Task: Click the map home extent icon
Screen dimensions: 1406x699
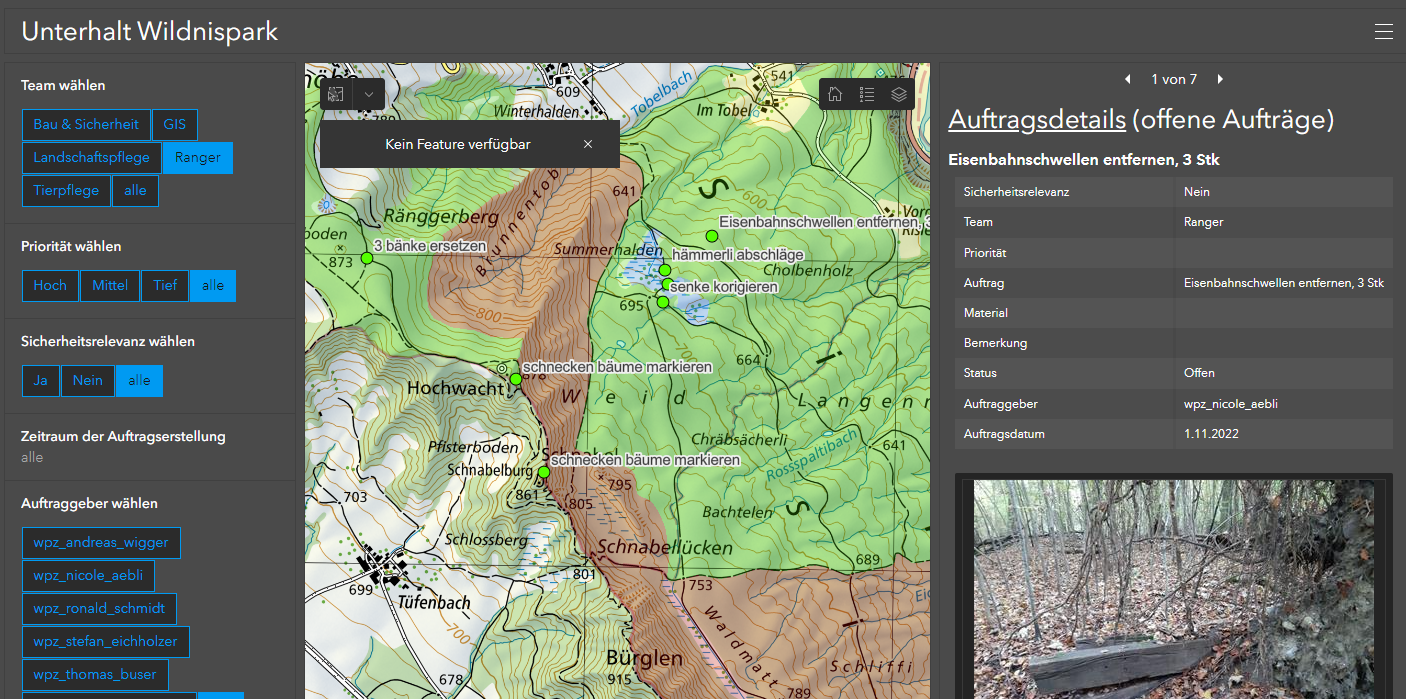Action: 835,94
